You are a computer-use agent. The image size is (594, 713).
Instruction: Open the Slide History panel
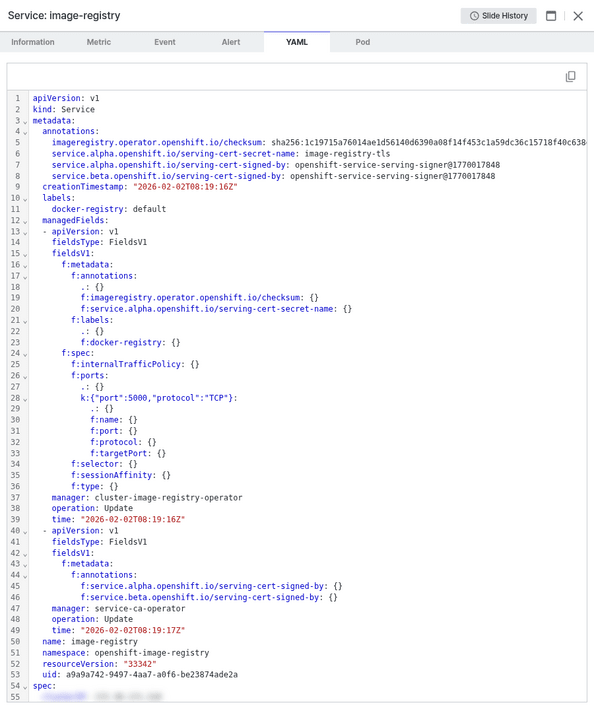pos(498,16)
